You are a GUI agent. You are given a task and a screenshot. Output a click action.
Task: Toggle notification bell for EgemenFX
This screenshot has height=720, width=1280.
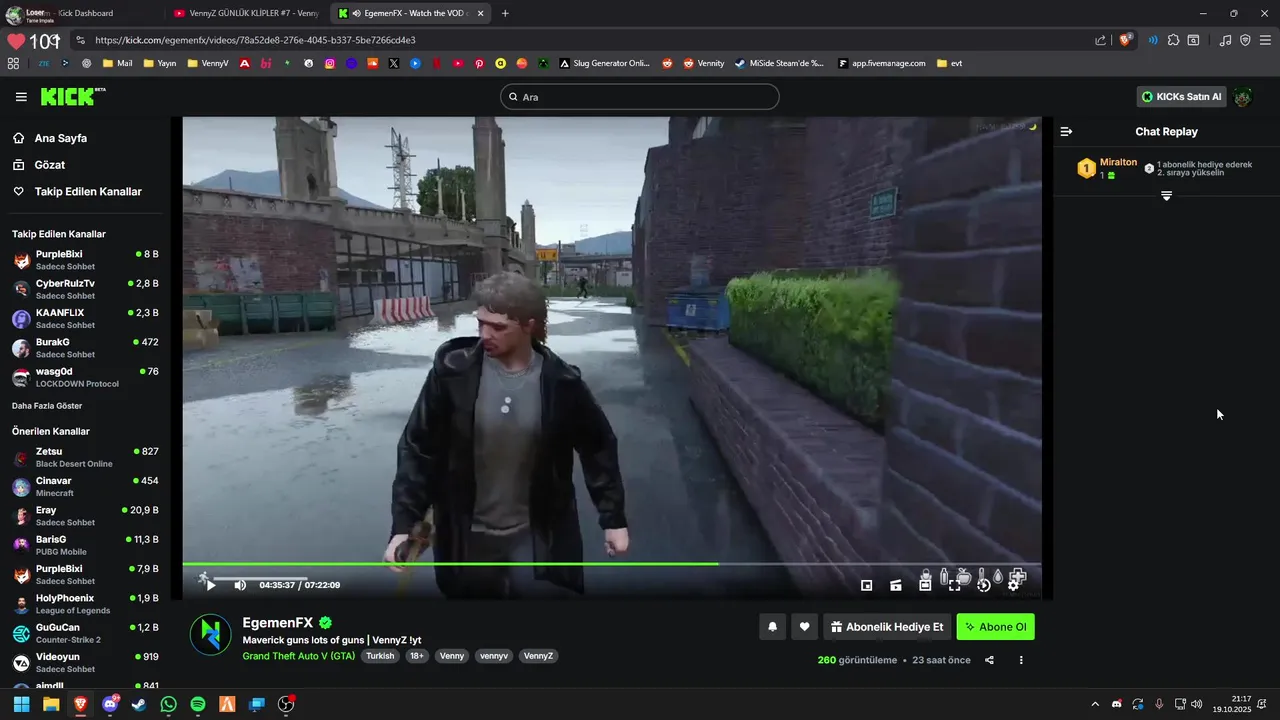pos(772,627)
